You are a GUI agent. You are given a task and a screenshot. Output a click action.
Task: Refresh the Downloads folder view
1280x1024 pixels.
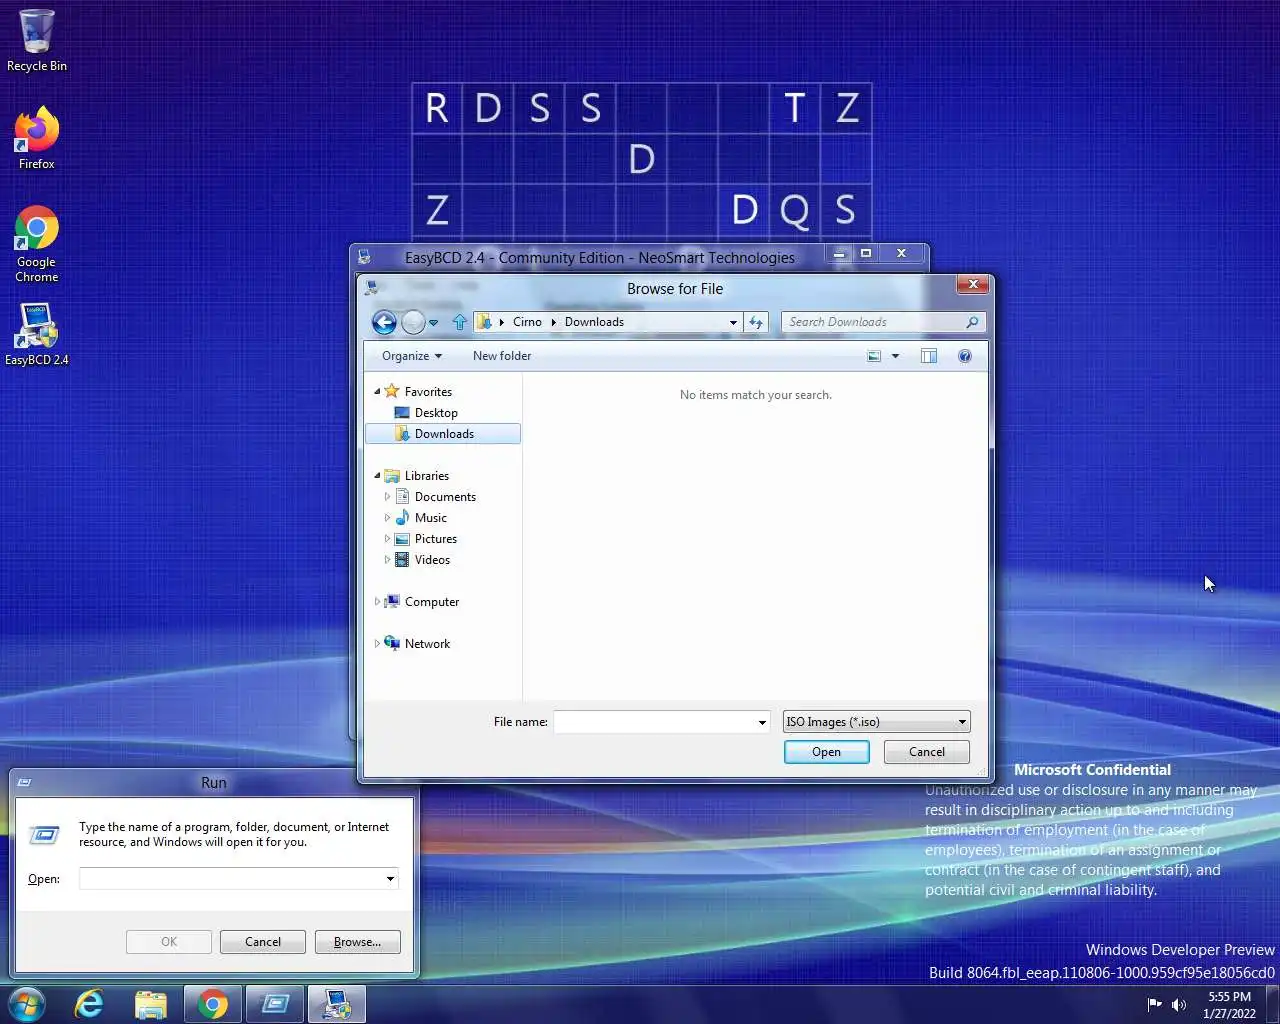(x=756, y=322)
